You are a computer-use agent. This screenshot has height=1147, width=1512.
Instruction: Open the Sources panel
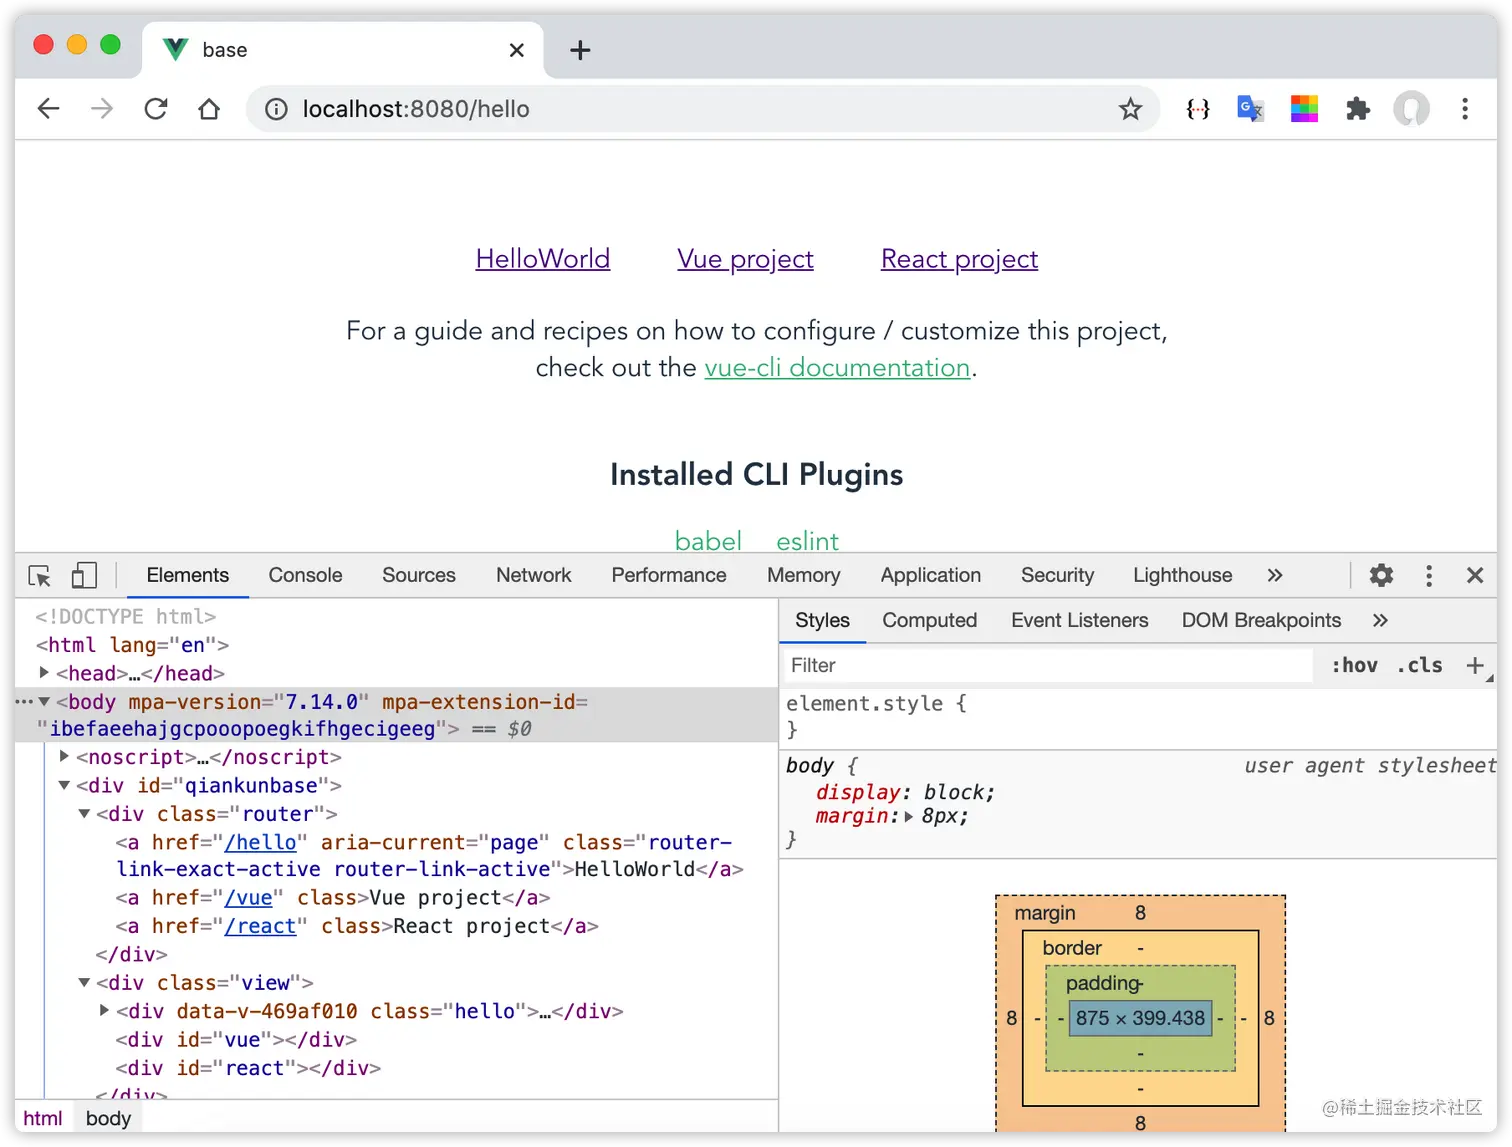coord(419,575)
